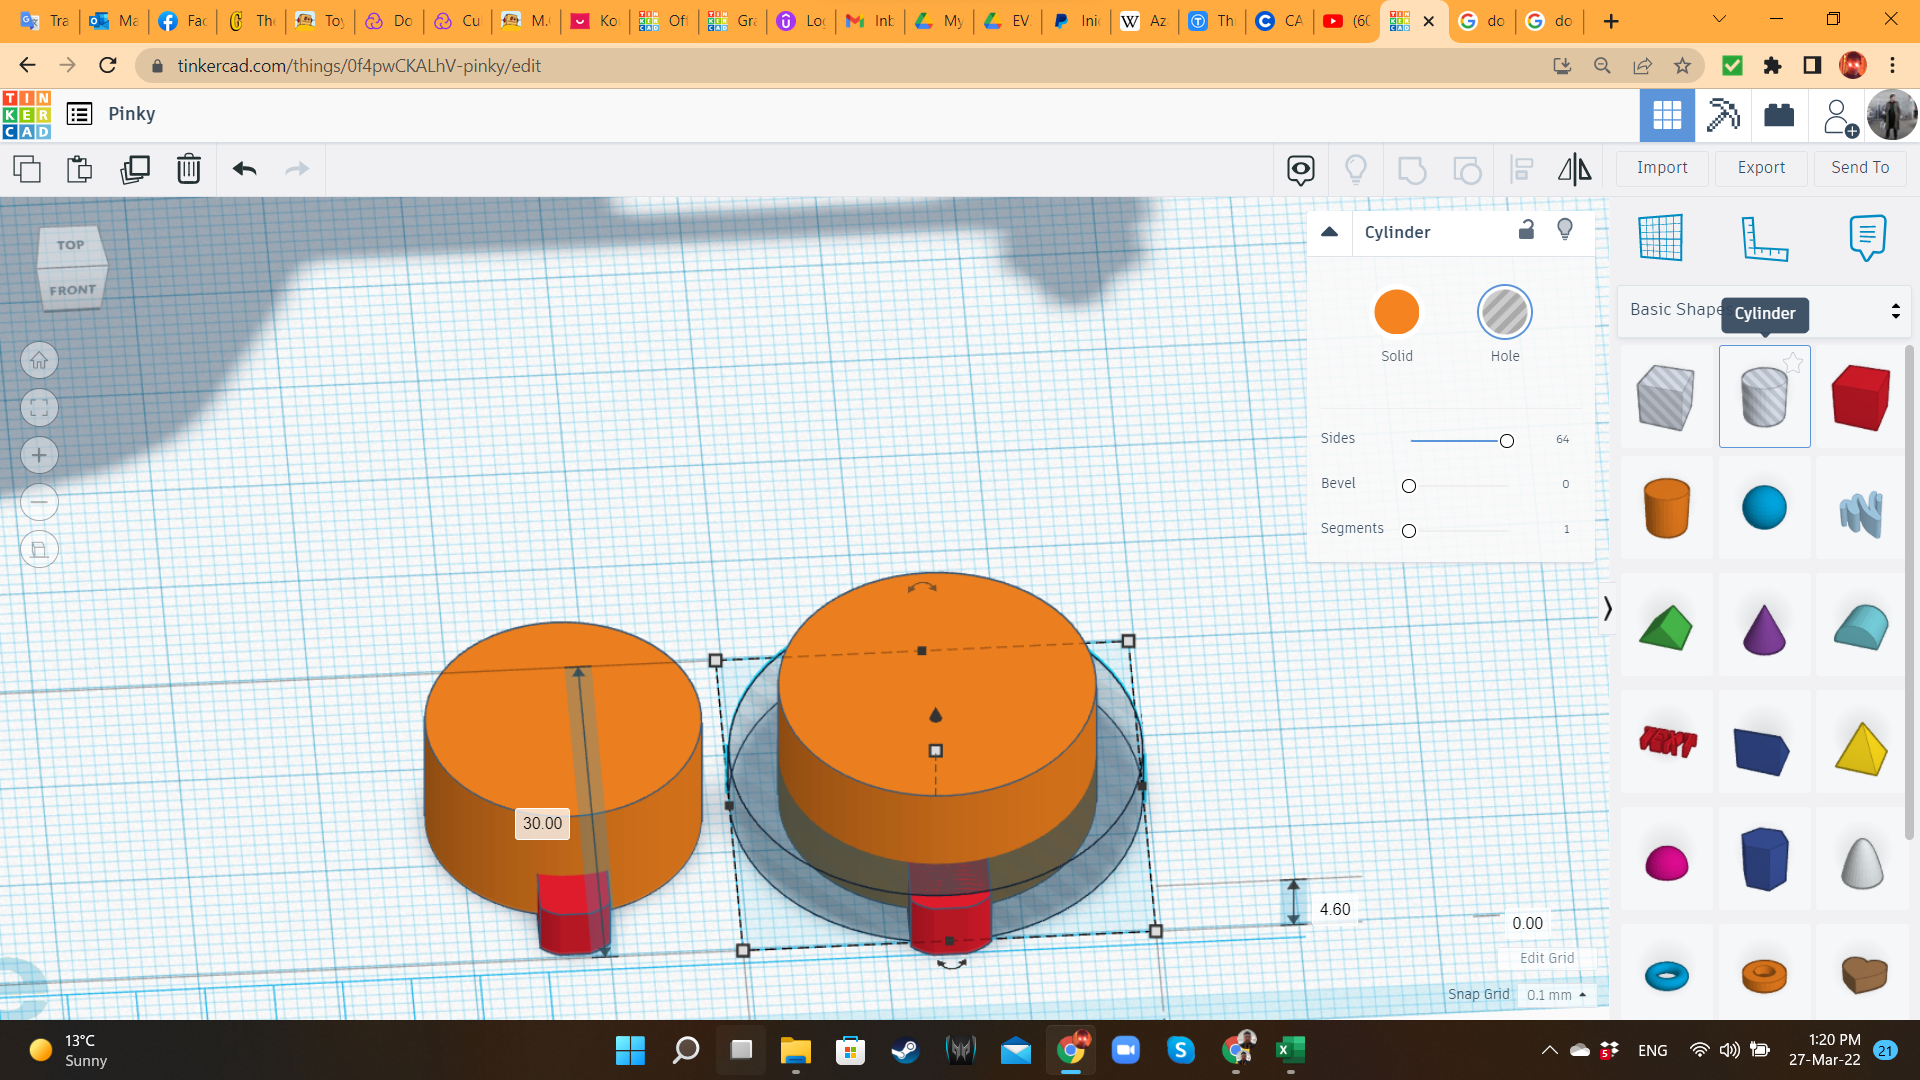Click the Sides slider handle
Viewport: 1920px width, 1080px height.
pyautogui.click(x=1506, y=441)
